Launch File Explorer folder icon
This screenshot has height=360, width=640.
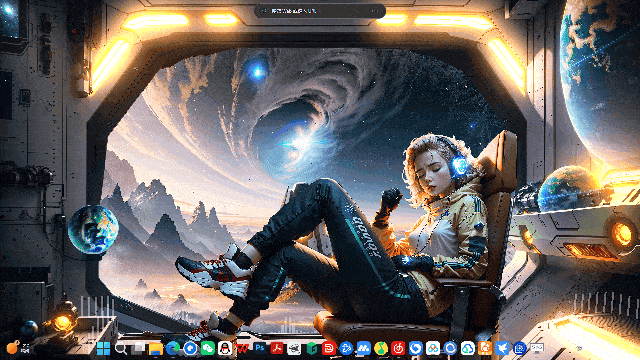click(156, 348)
